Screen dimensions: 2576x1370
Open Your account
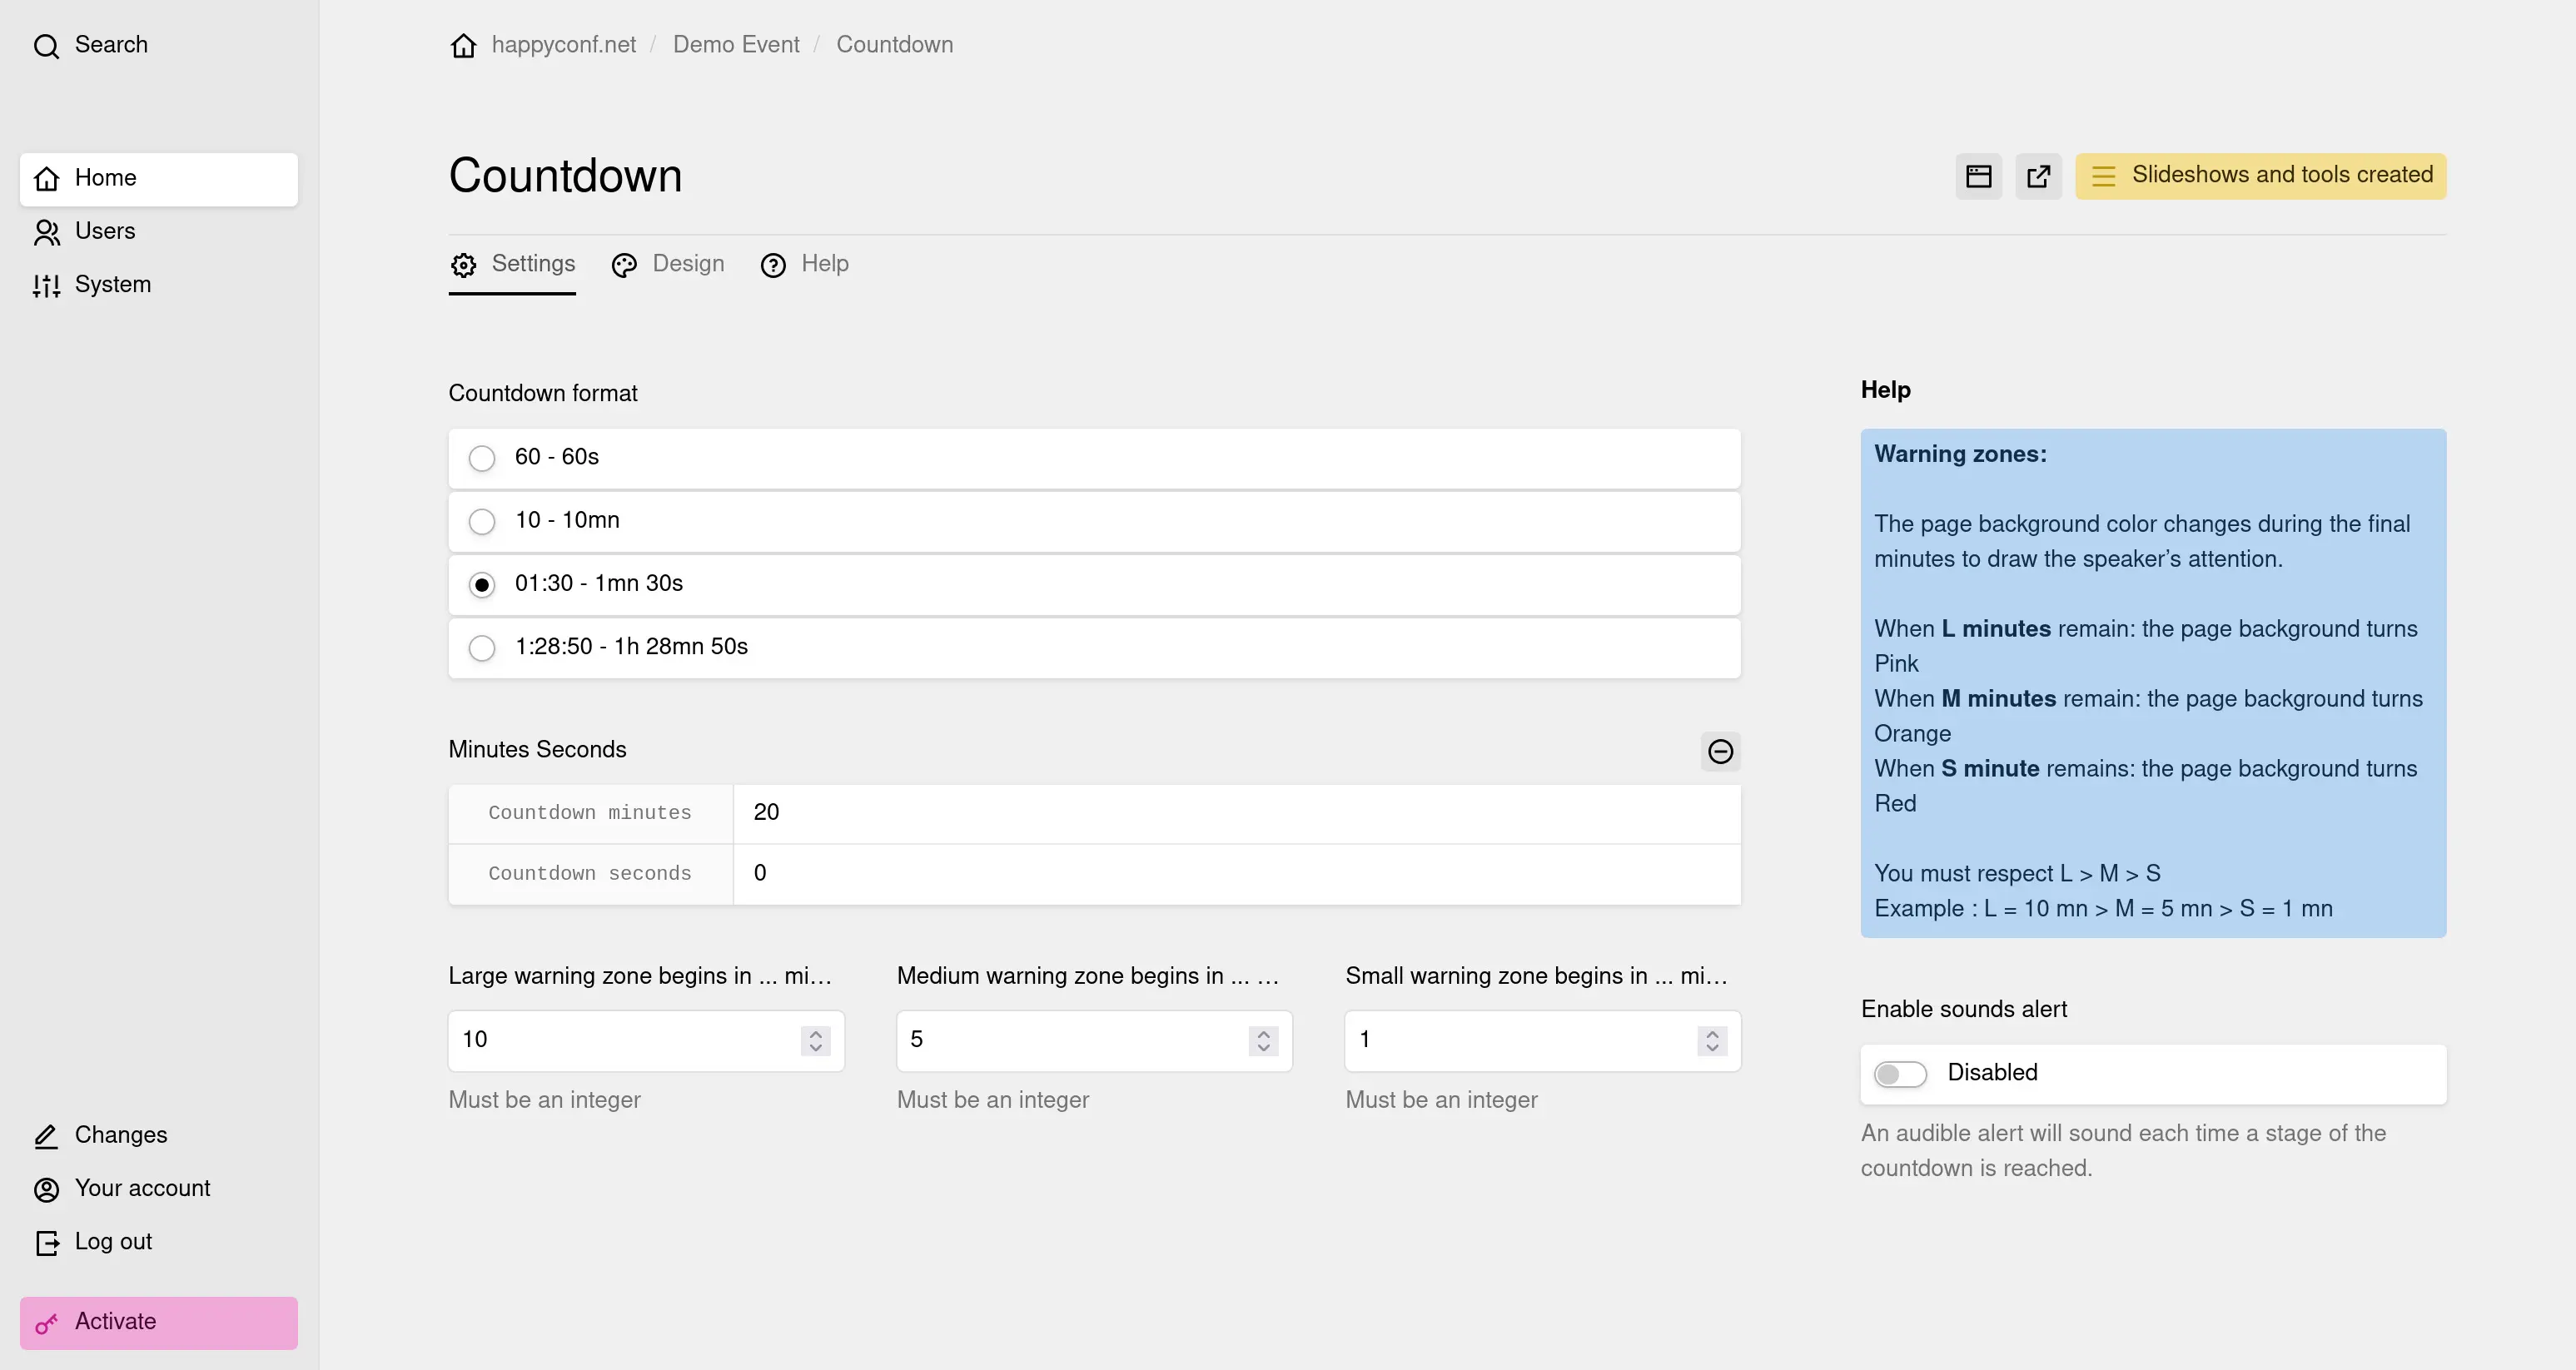(159, 1188)
